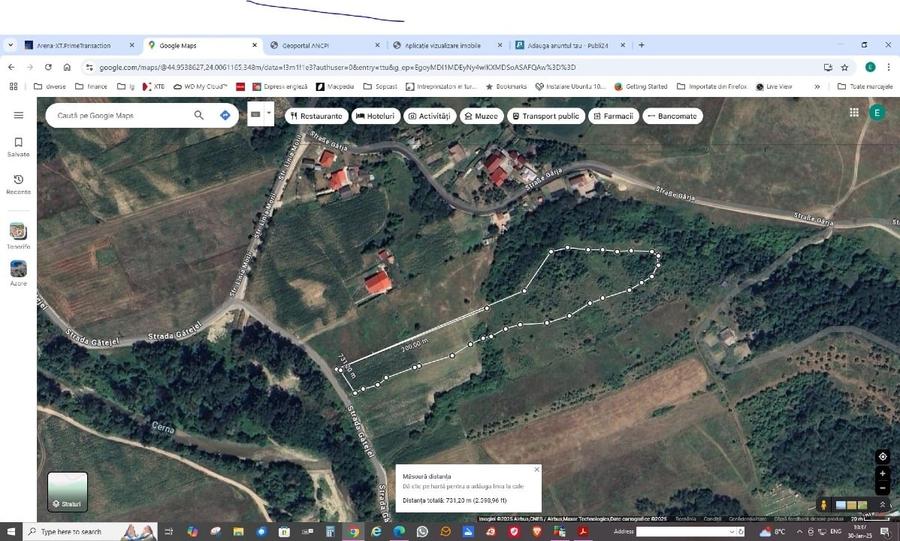Viewport: 900px width, 541px height.
Task: Open the Chrome profile avatar
Action: (870, 67)
